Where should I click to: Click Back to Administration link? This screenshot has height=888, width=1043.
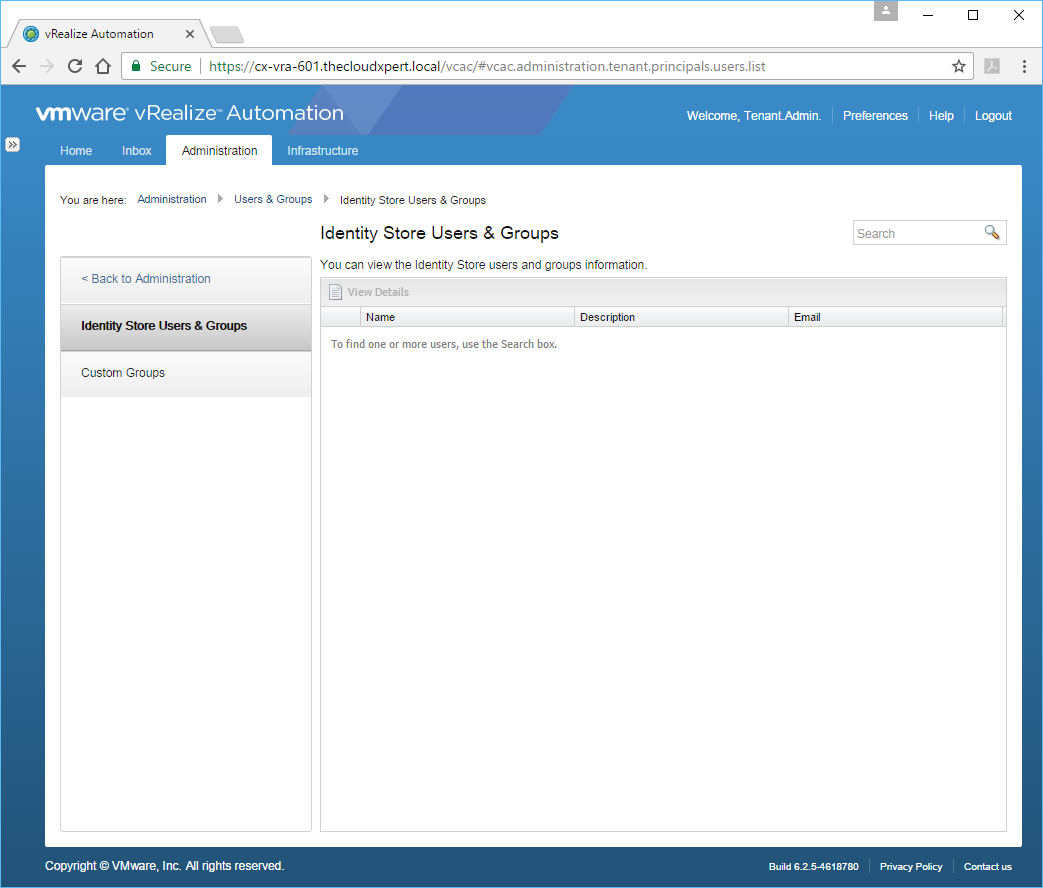coord(146,279)
